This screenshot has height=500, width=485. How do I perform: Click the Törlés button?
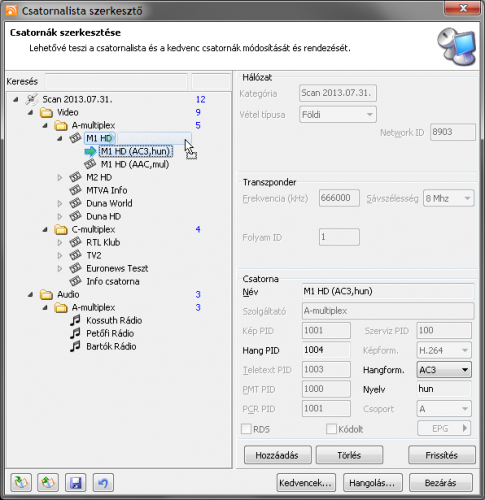(349, 455)
